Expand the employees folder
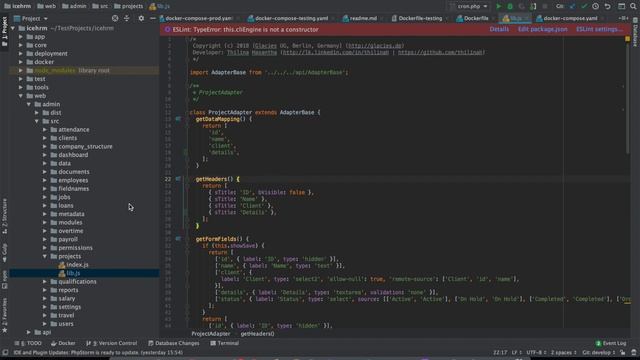 (45, 180)
